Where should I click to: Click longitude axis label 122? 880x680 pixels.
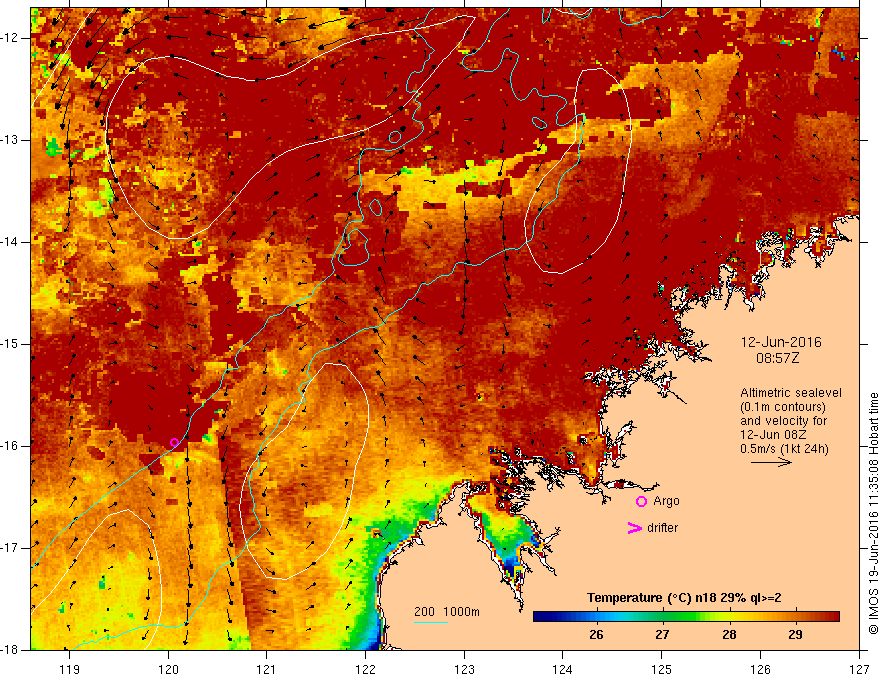(x=365, y=669)
